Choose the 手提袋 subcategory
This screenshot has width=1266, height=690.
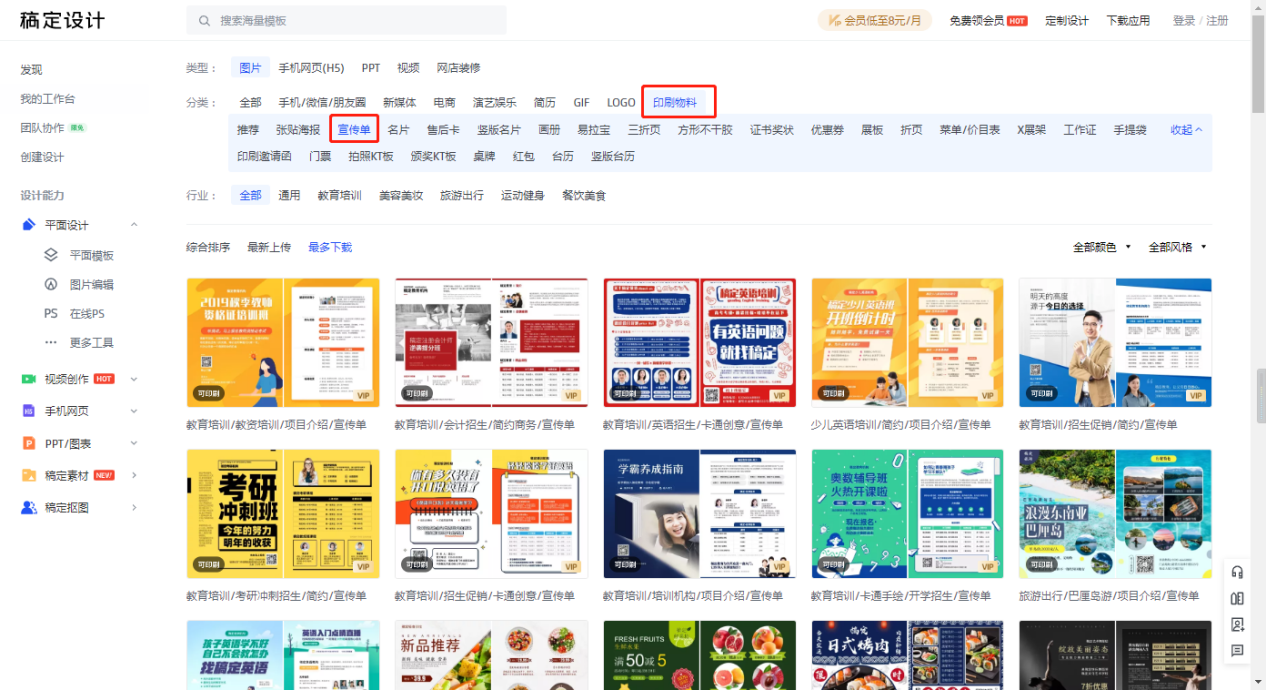[x=1130, y=130]
